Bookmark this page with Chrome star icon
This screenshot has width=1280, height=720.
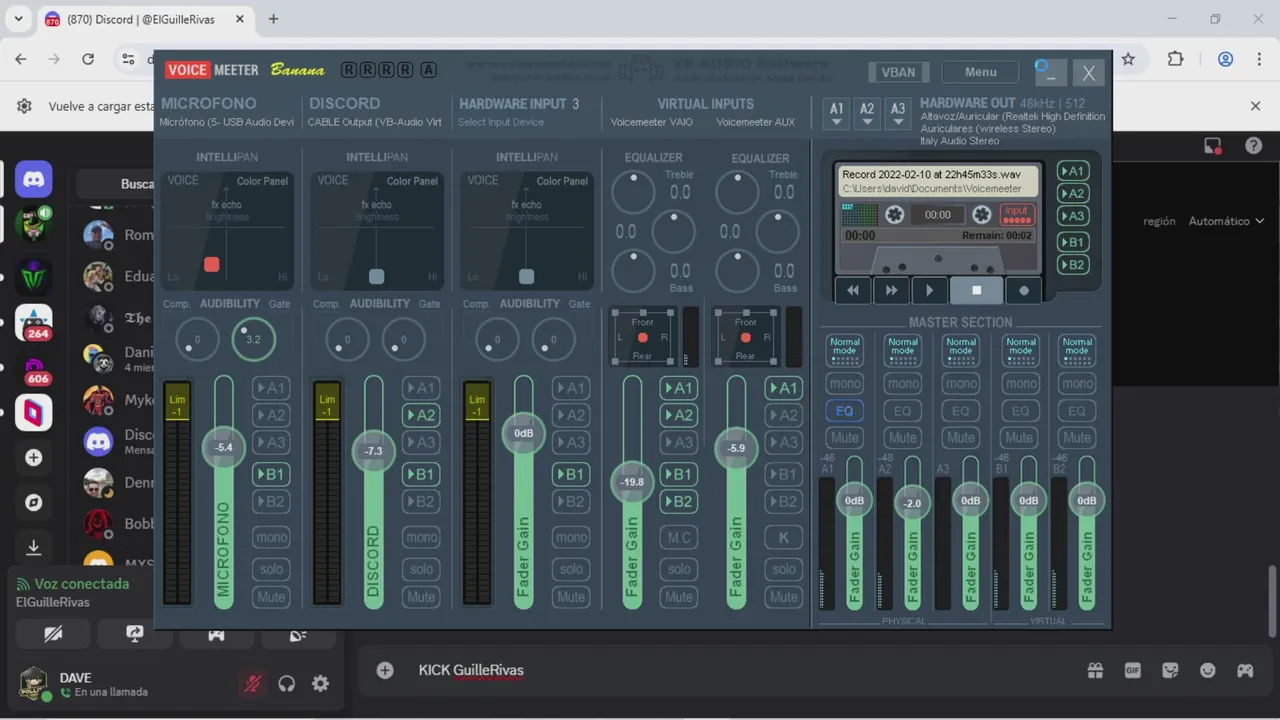(1128, 59)
